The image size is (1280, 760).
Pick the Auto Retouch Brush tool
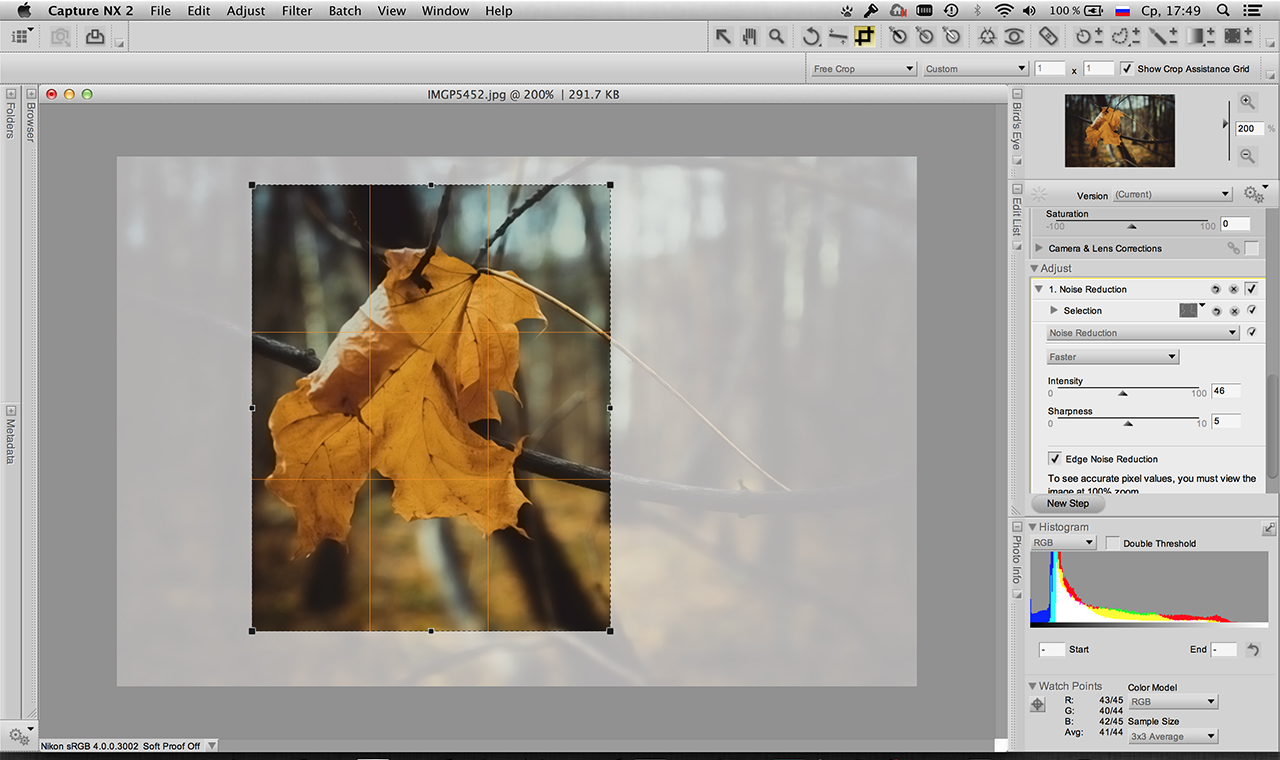(x=1048, y=36)
